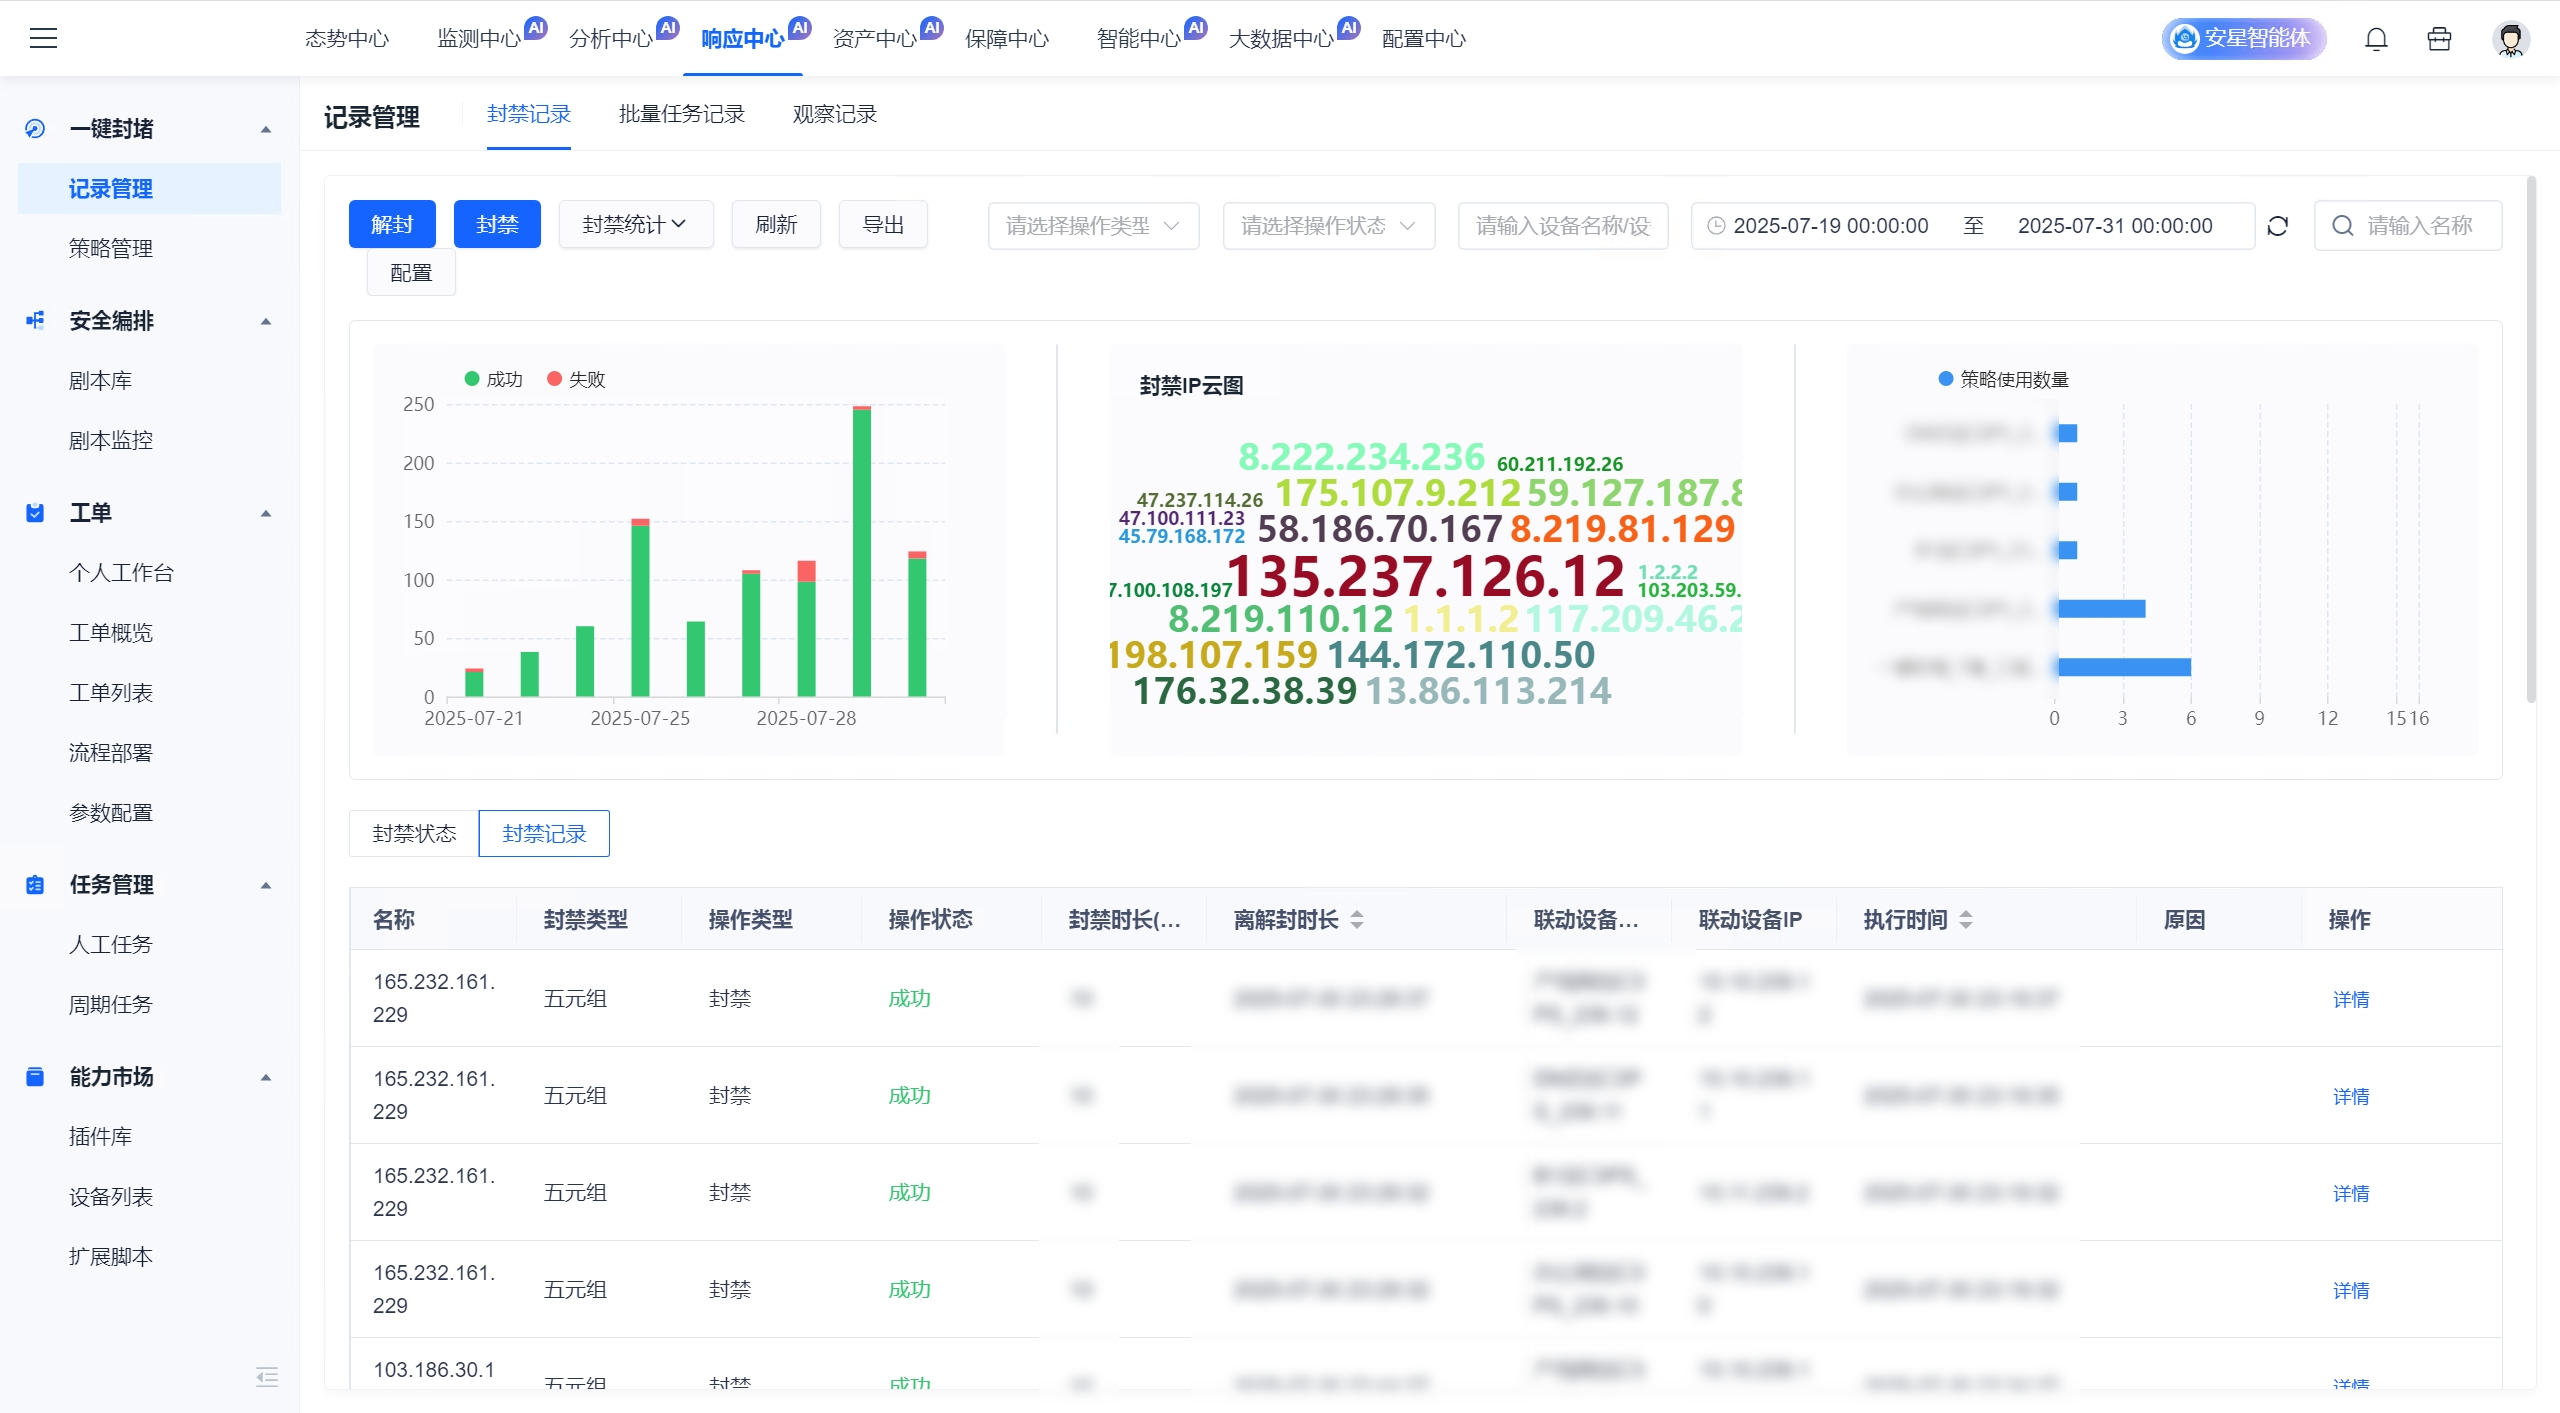Screen dimensions: 2560x1413
Task: Click the AI badge on 监测中心
Action: tap(536, 28)
